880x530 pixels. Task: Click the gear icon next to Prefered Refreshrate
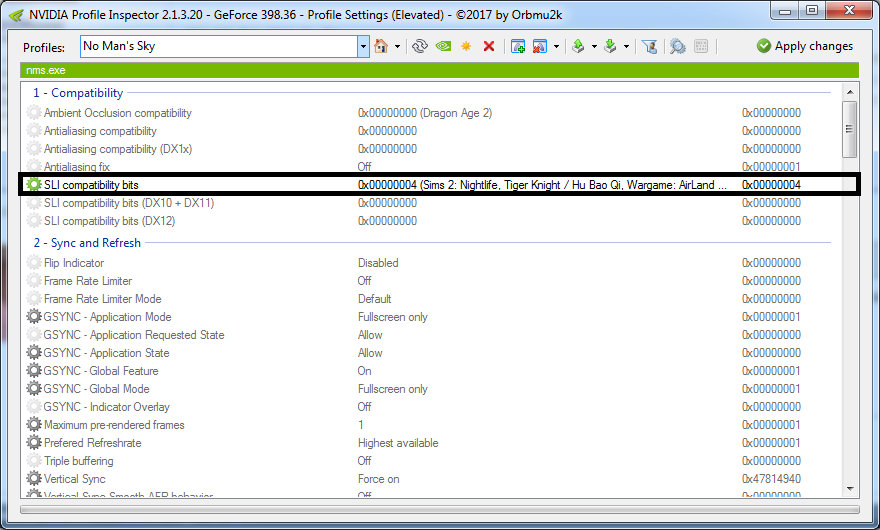coord(34,442)
